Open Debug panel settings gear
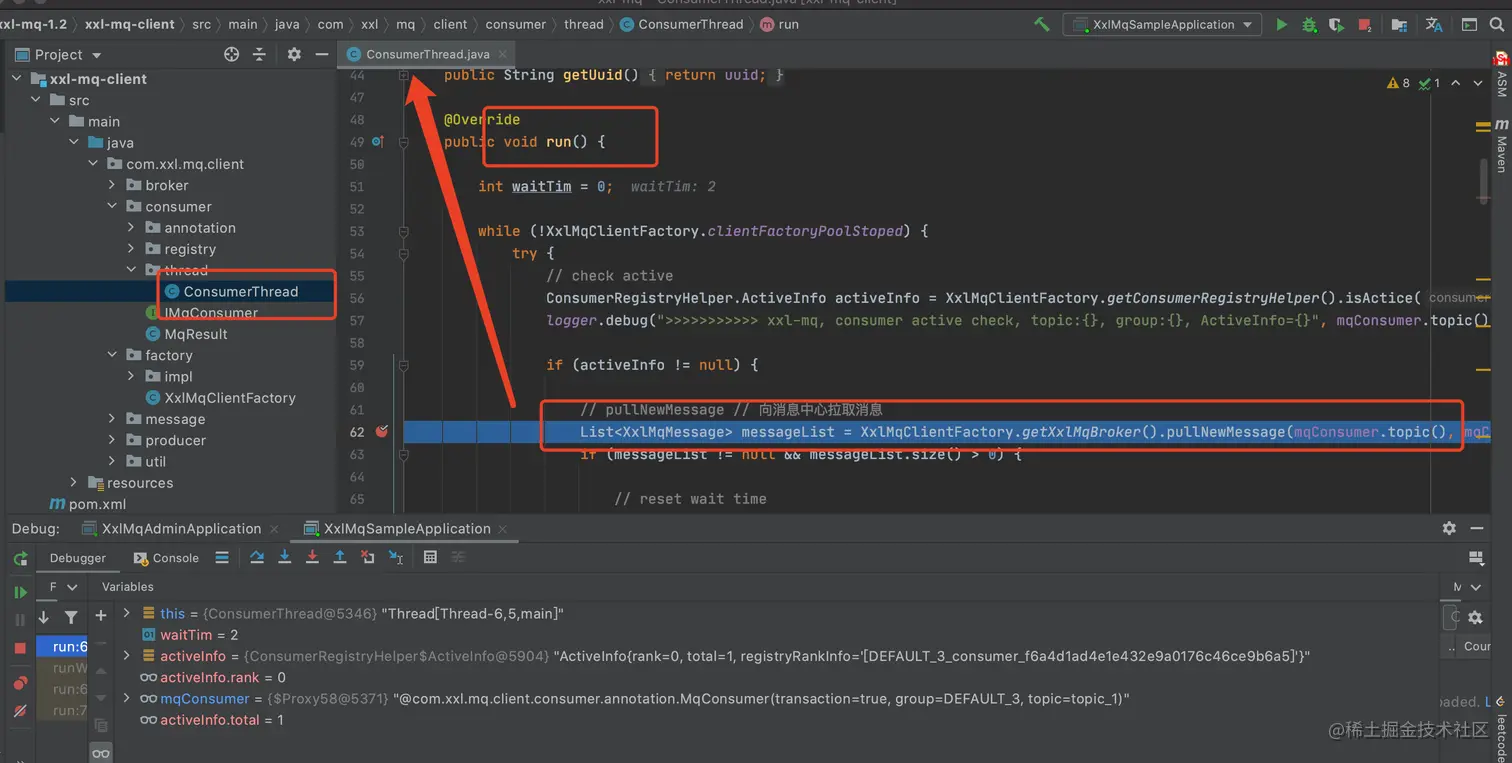Viewport: 1512px width, 763px height. 1449,528
